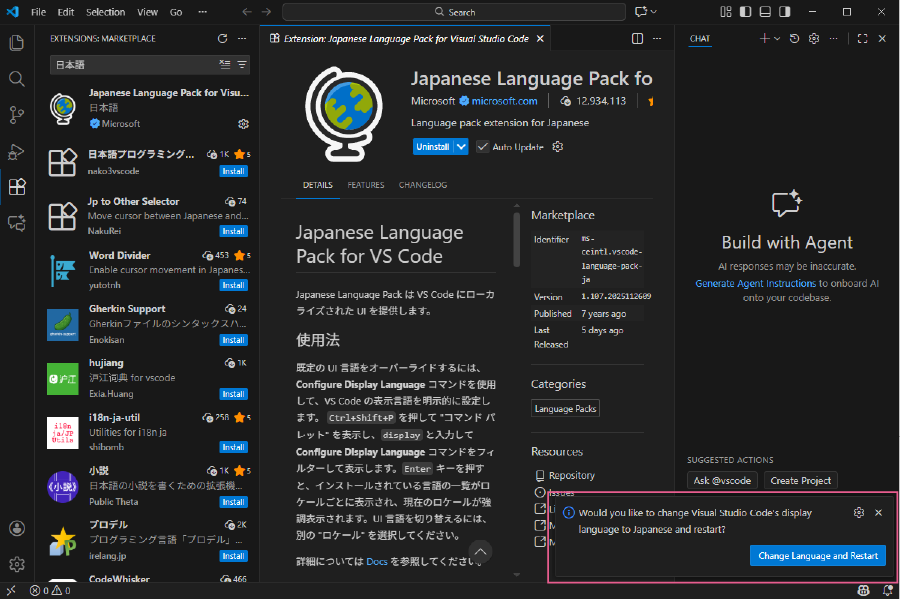Open the filter extensions icon
The height and width of the screenshot is (600, 900).
pyautogui.click(x=242, y=64)
